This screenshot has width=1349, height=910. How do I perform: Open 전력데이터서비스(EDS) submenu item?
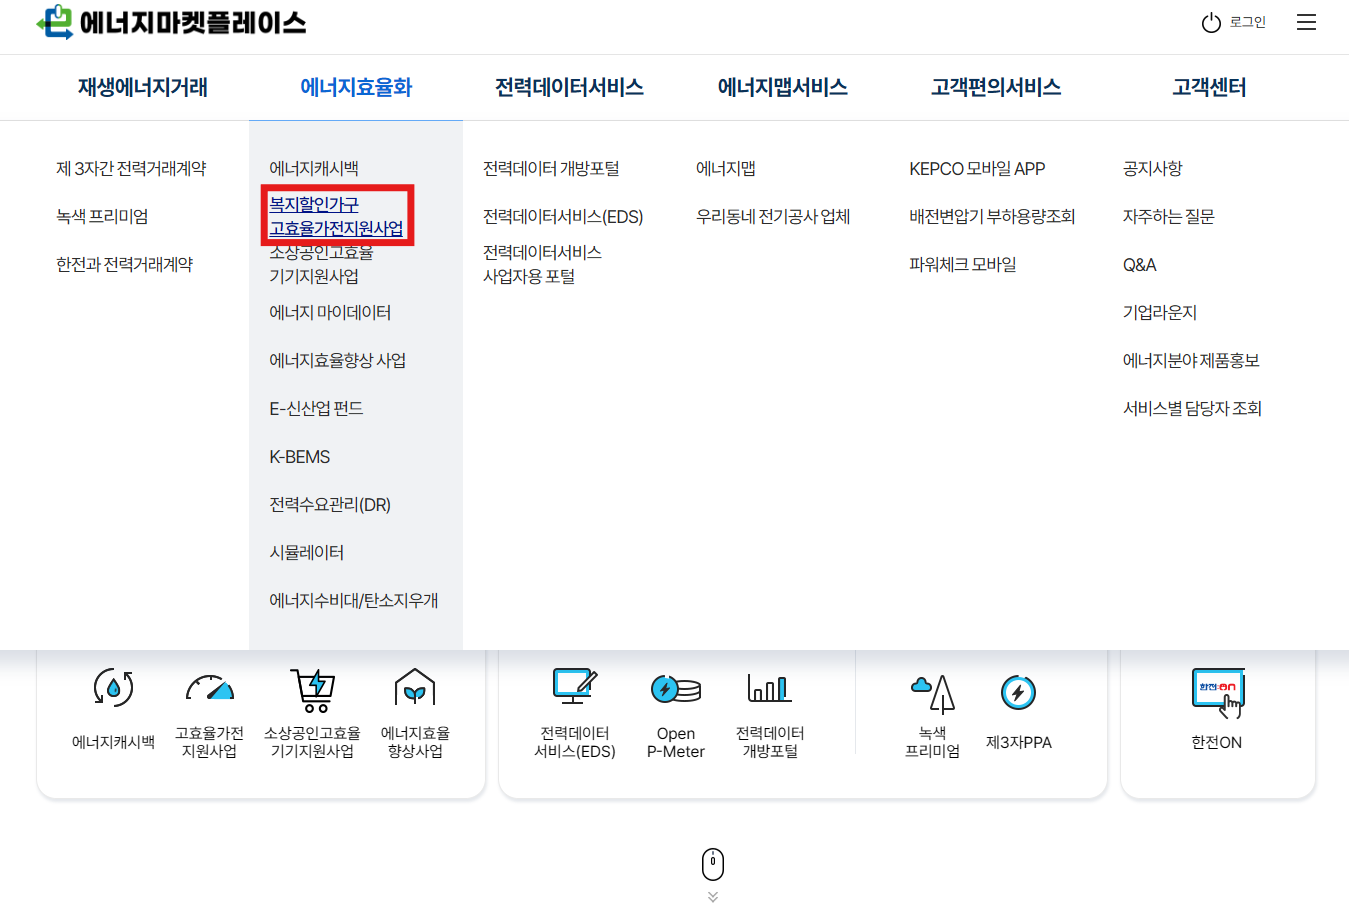(563, 217)
